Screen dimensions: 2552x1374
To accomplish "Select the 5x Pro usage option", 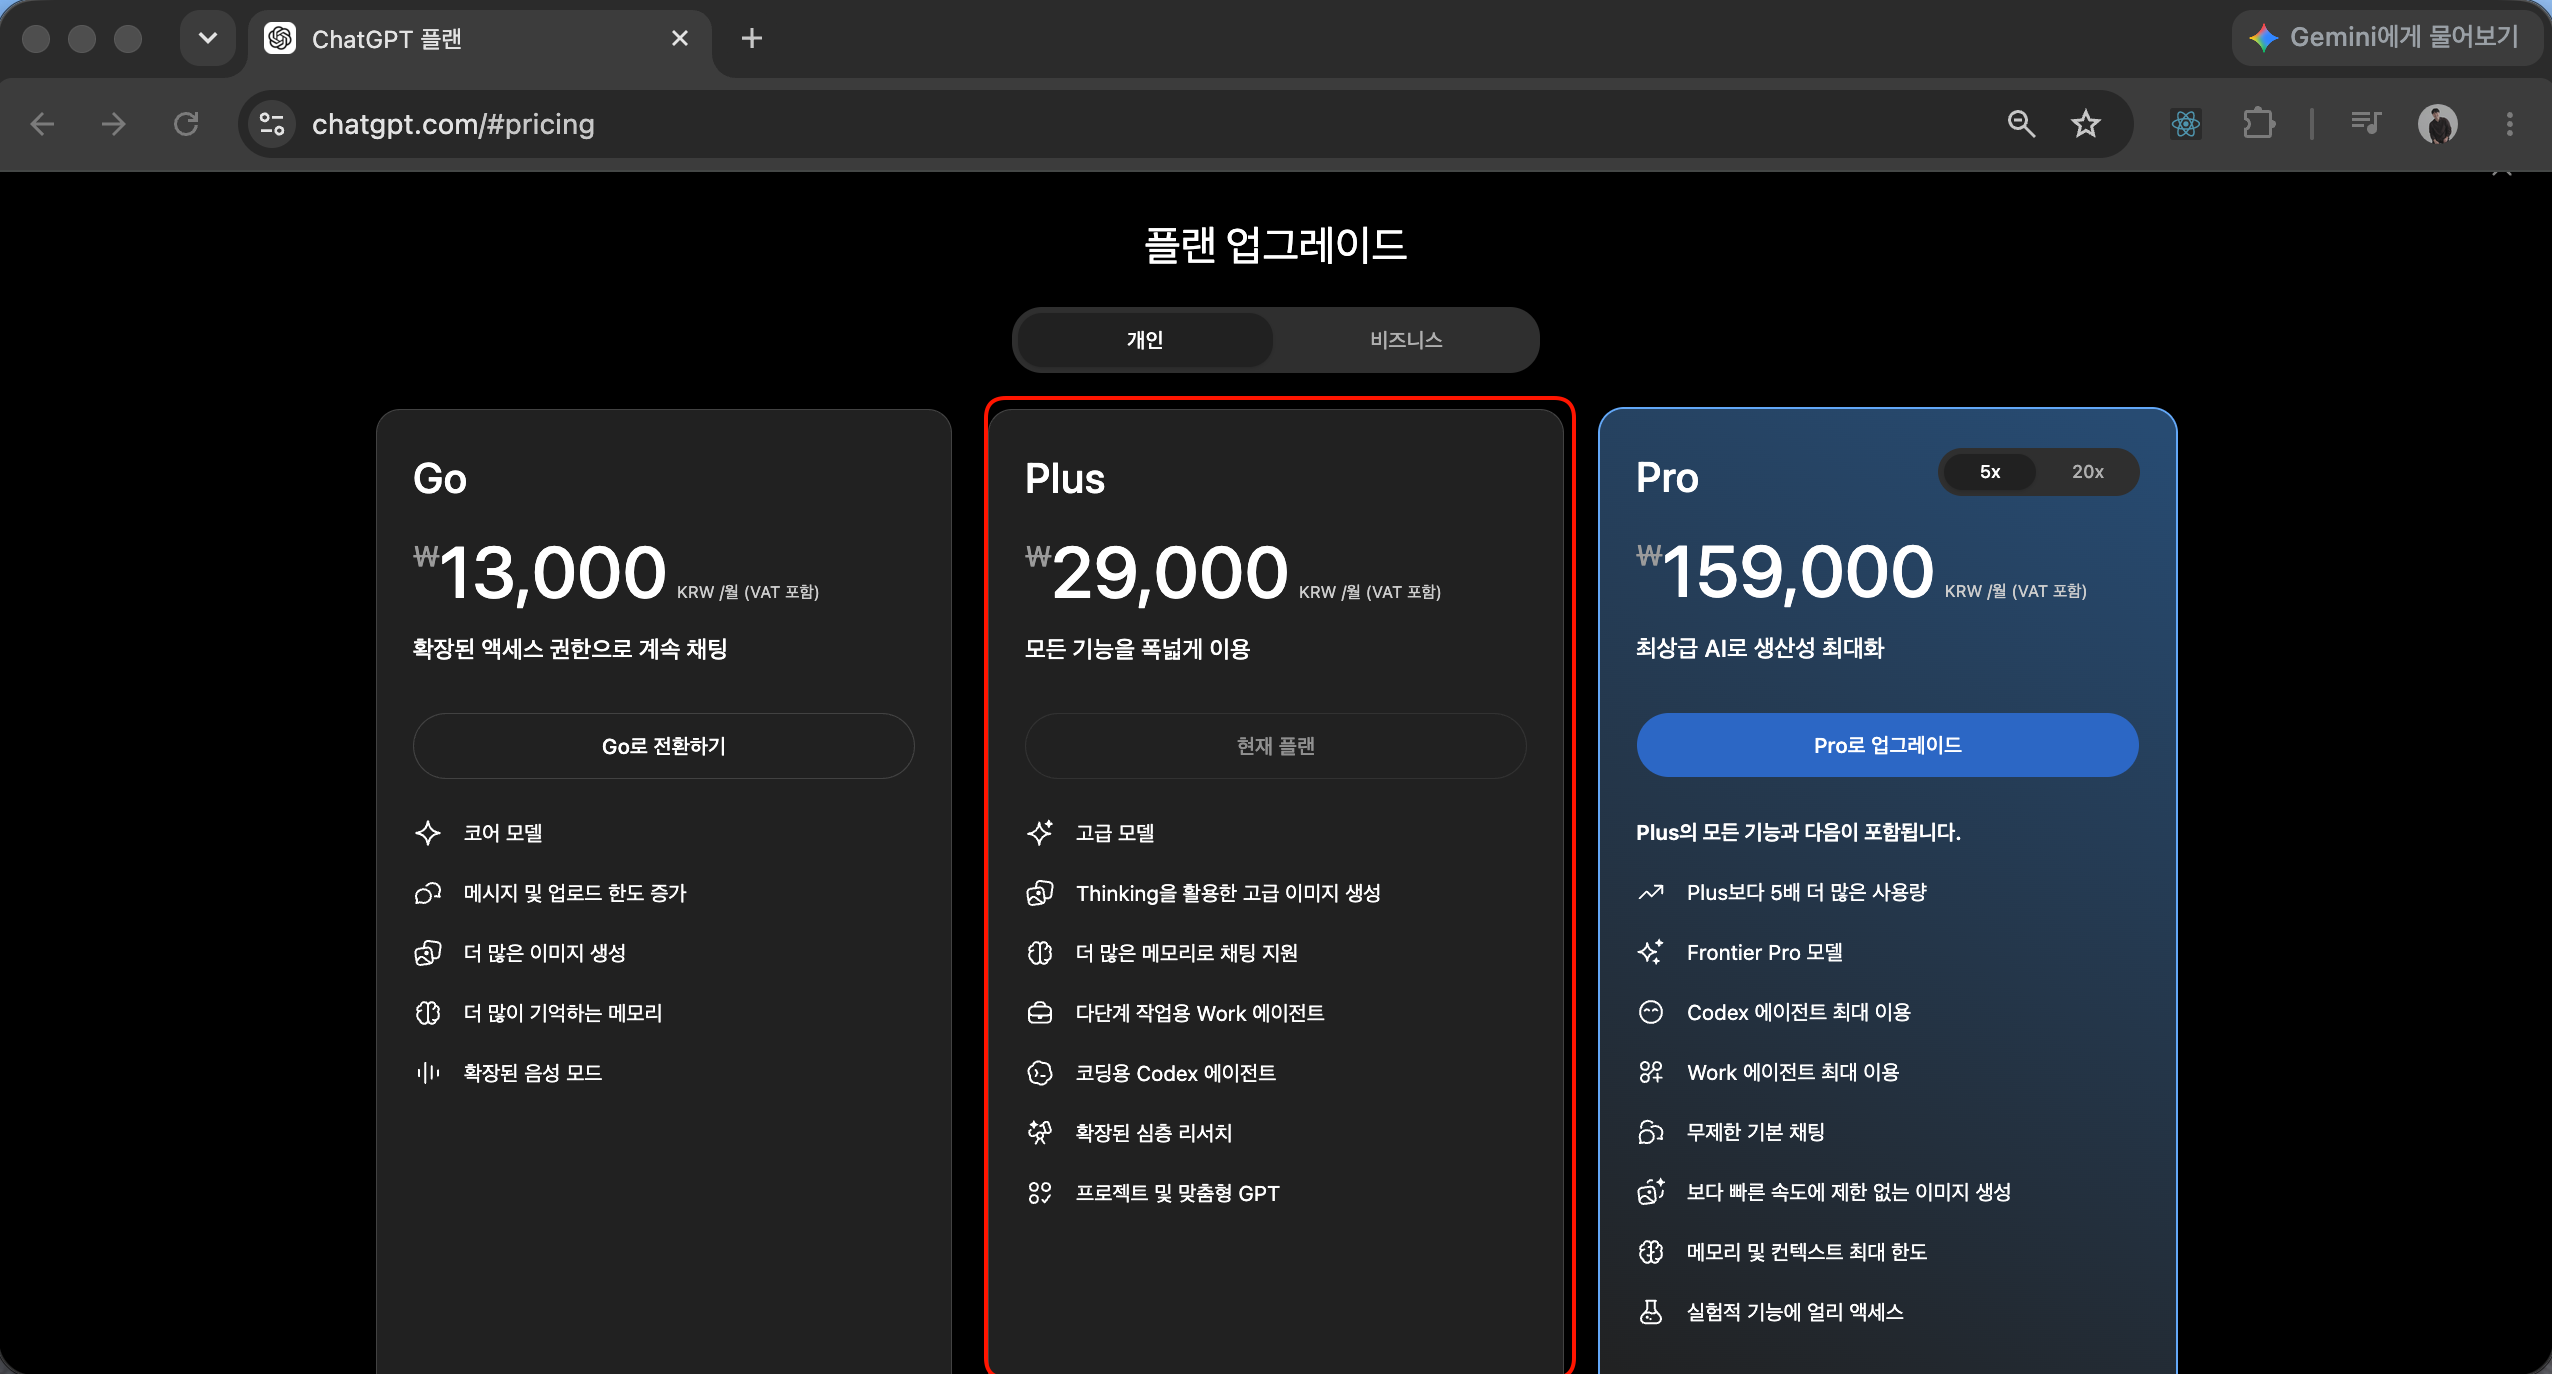I will [x=1990, y=472].
